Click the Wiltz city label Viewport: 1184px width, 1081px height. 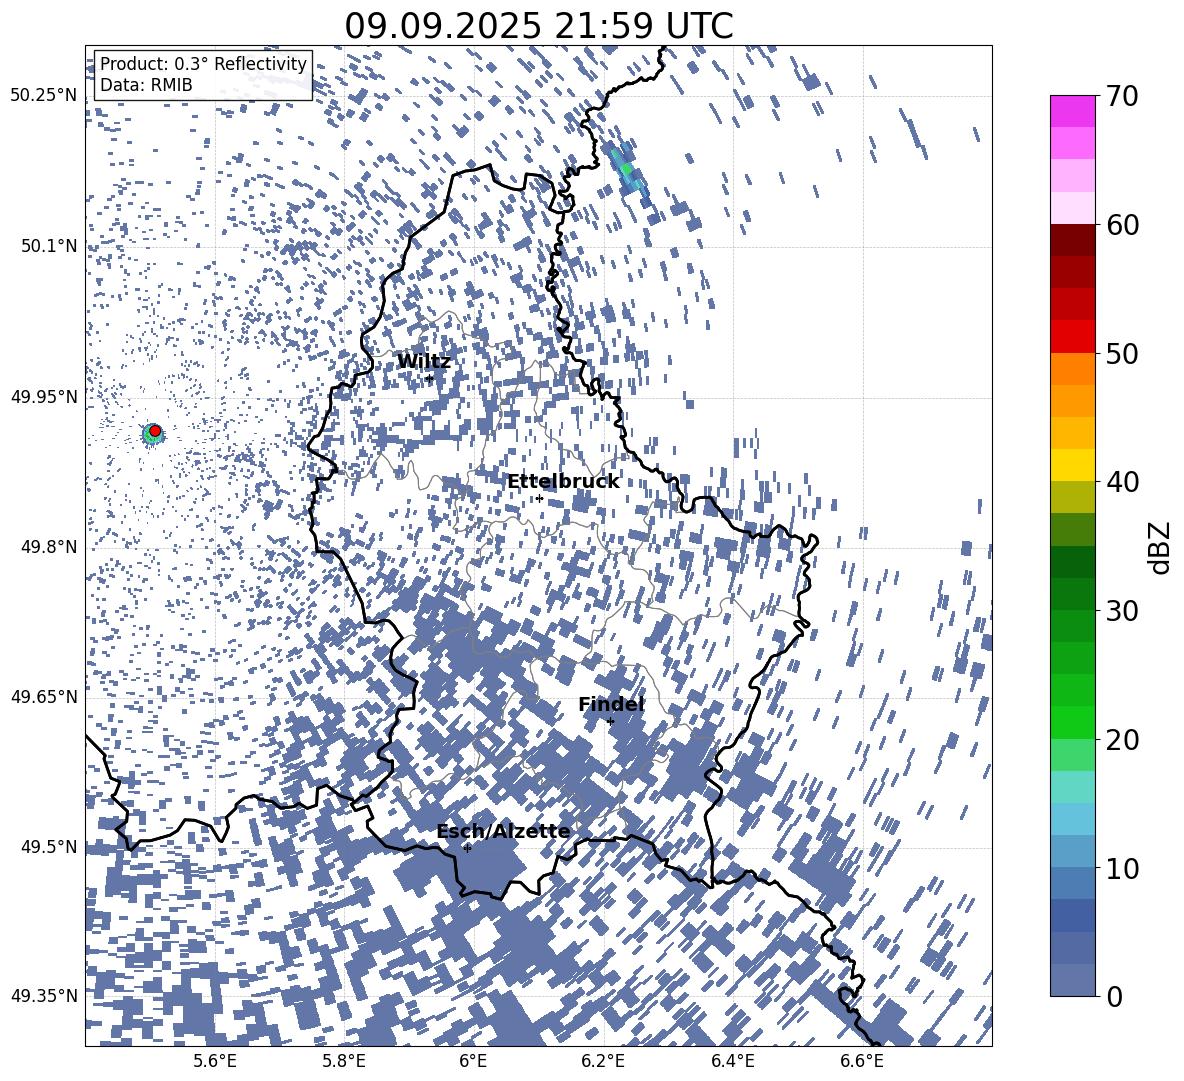[424, 362]
